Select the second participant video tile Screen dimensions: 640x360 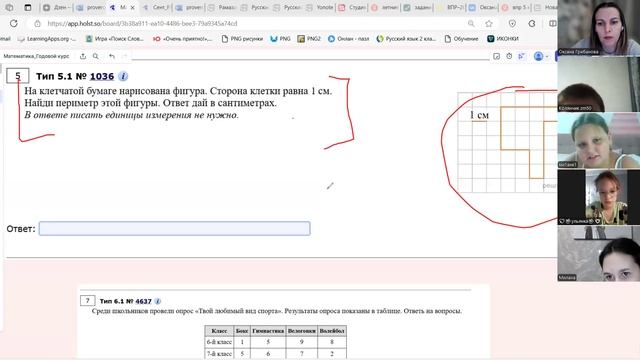pos(599,84)
